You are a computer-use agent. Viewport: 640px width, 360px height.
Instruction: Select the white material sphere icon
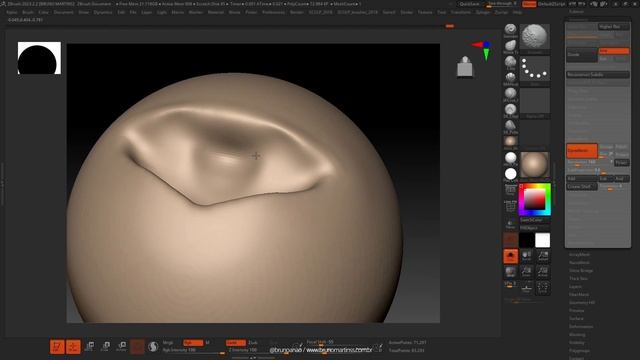pyautogui.click(x=510, y=158)
